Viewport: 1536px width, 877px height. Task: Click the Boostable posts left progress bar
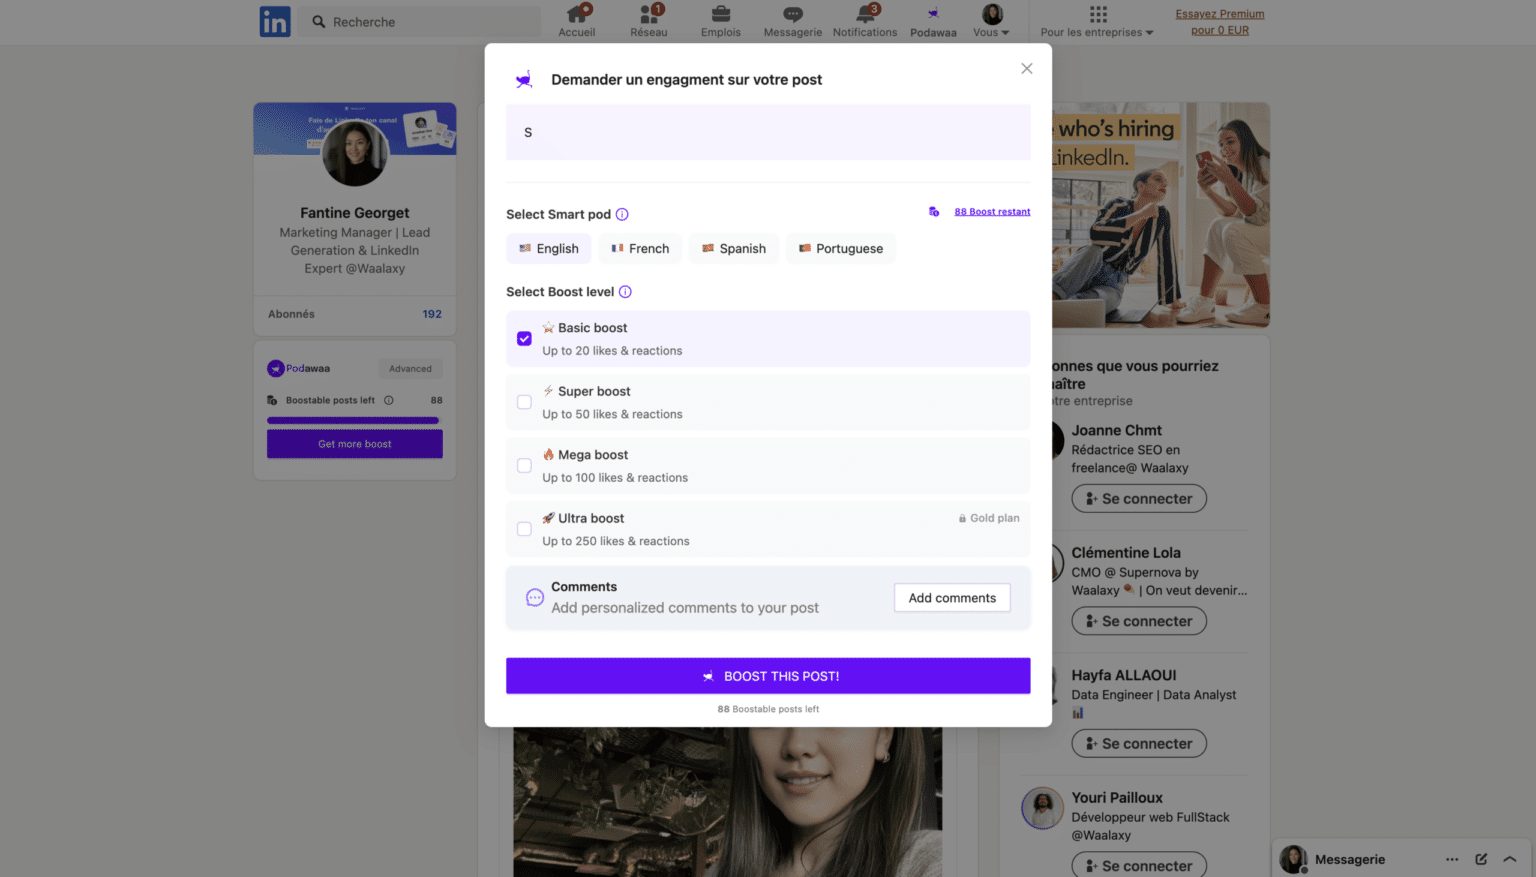point(353,420)
